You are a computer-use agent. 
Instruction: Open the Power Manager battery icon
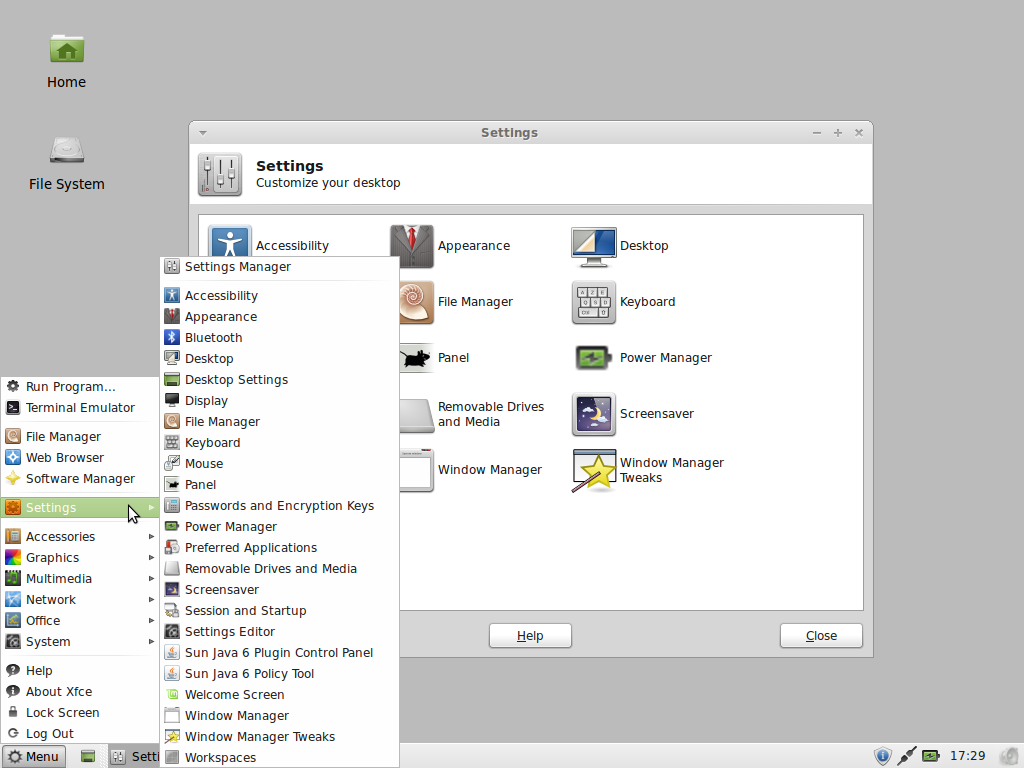pyautogui.click(x=594, y=358)
